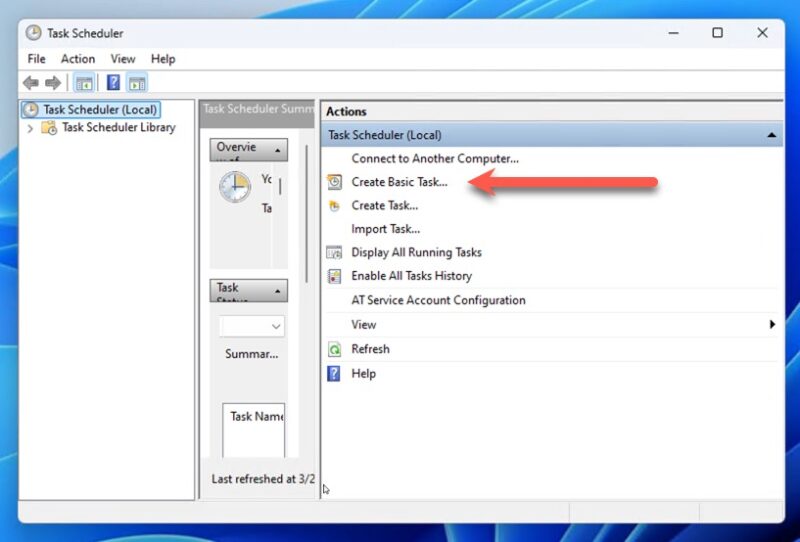Open the View menu in menu bar
The width and height of the screenshot is (800, 542).
click(123, 59)
